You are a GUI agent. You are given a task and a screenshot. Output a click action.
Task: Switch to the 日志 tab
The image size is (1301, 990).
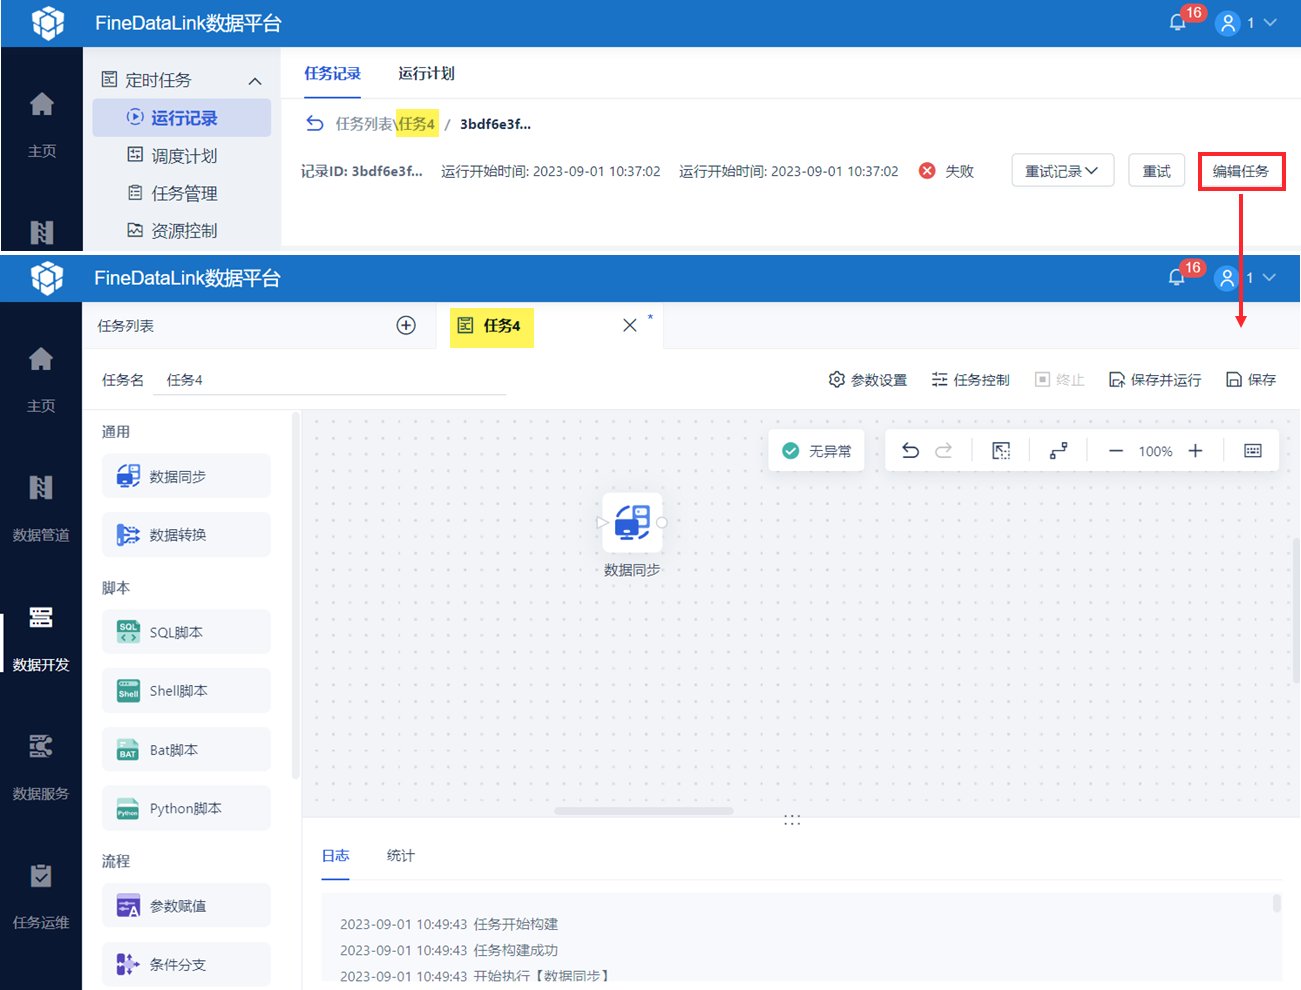point(335,855)
